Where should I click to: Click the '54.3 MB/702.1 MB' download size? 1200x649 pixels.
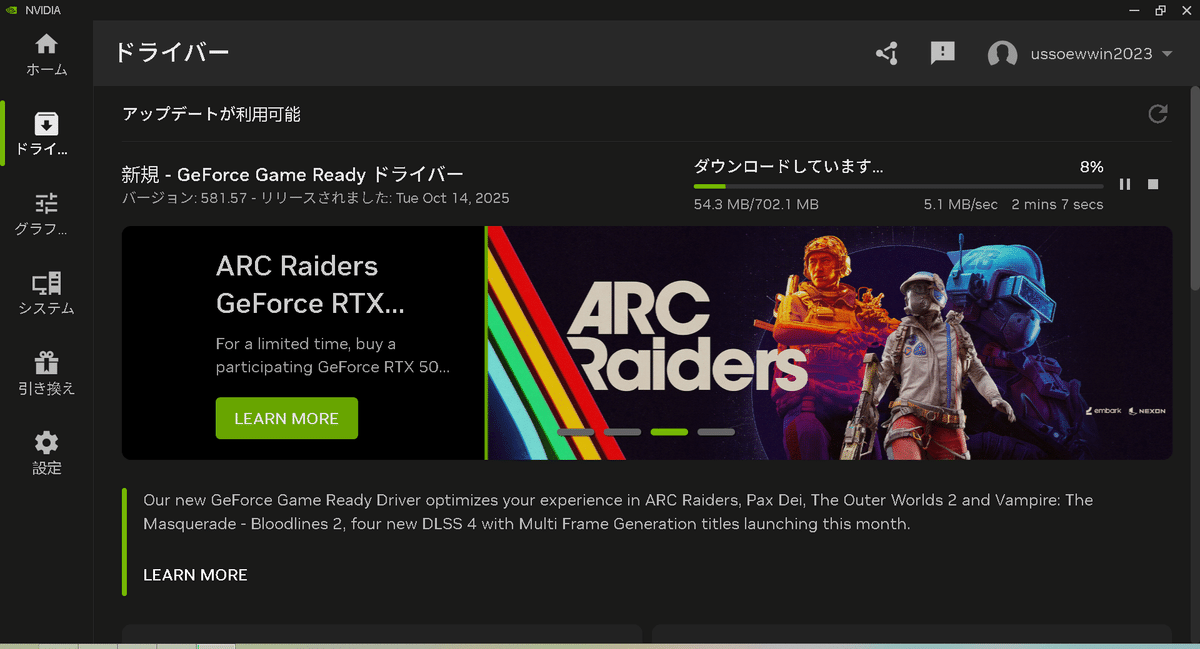[x=756, y=204]
